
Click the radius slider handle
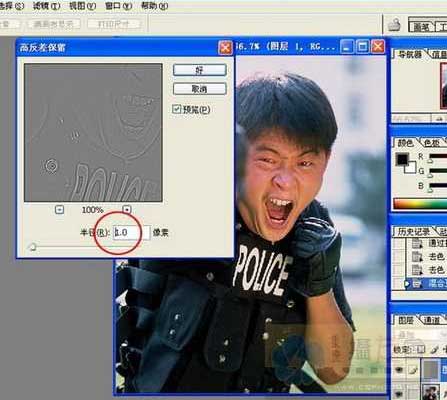coord(32,247)
